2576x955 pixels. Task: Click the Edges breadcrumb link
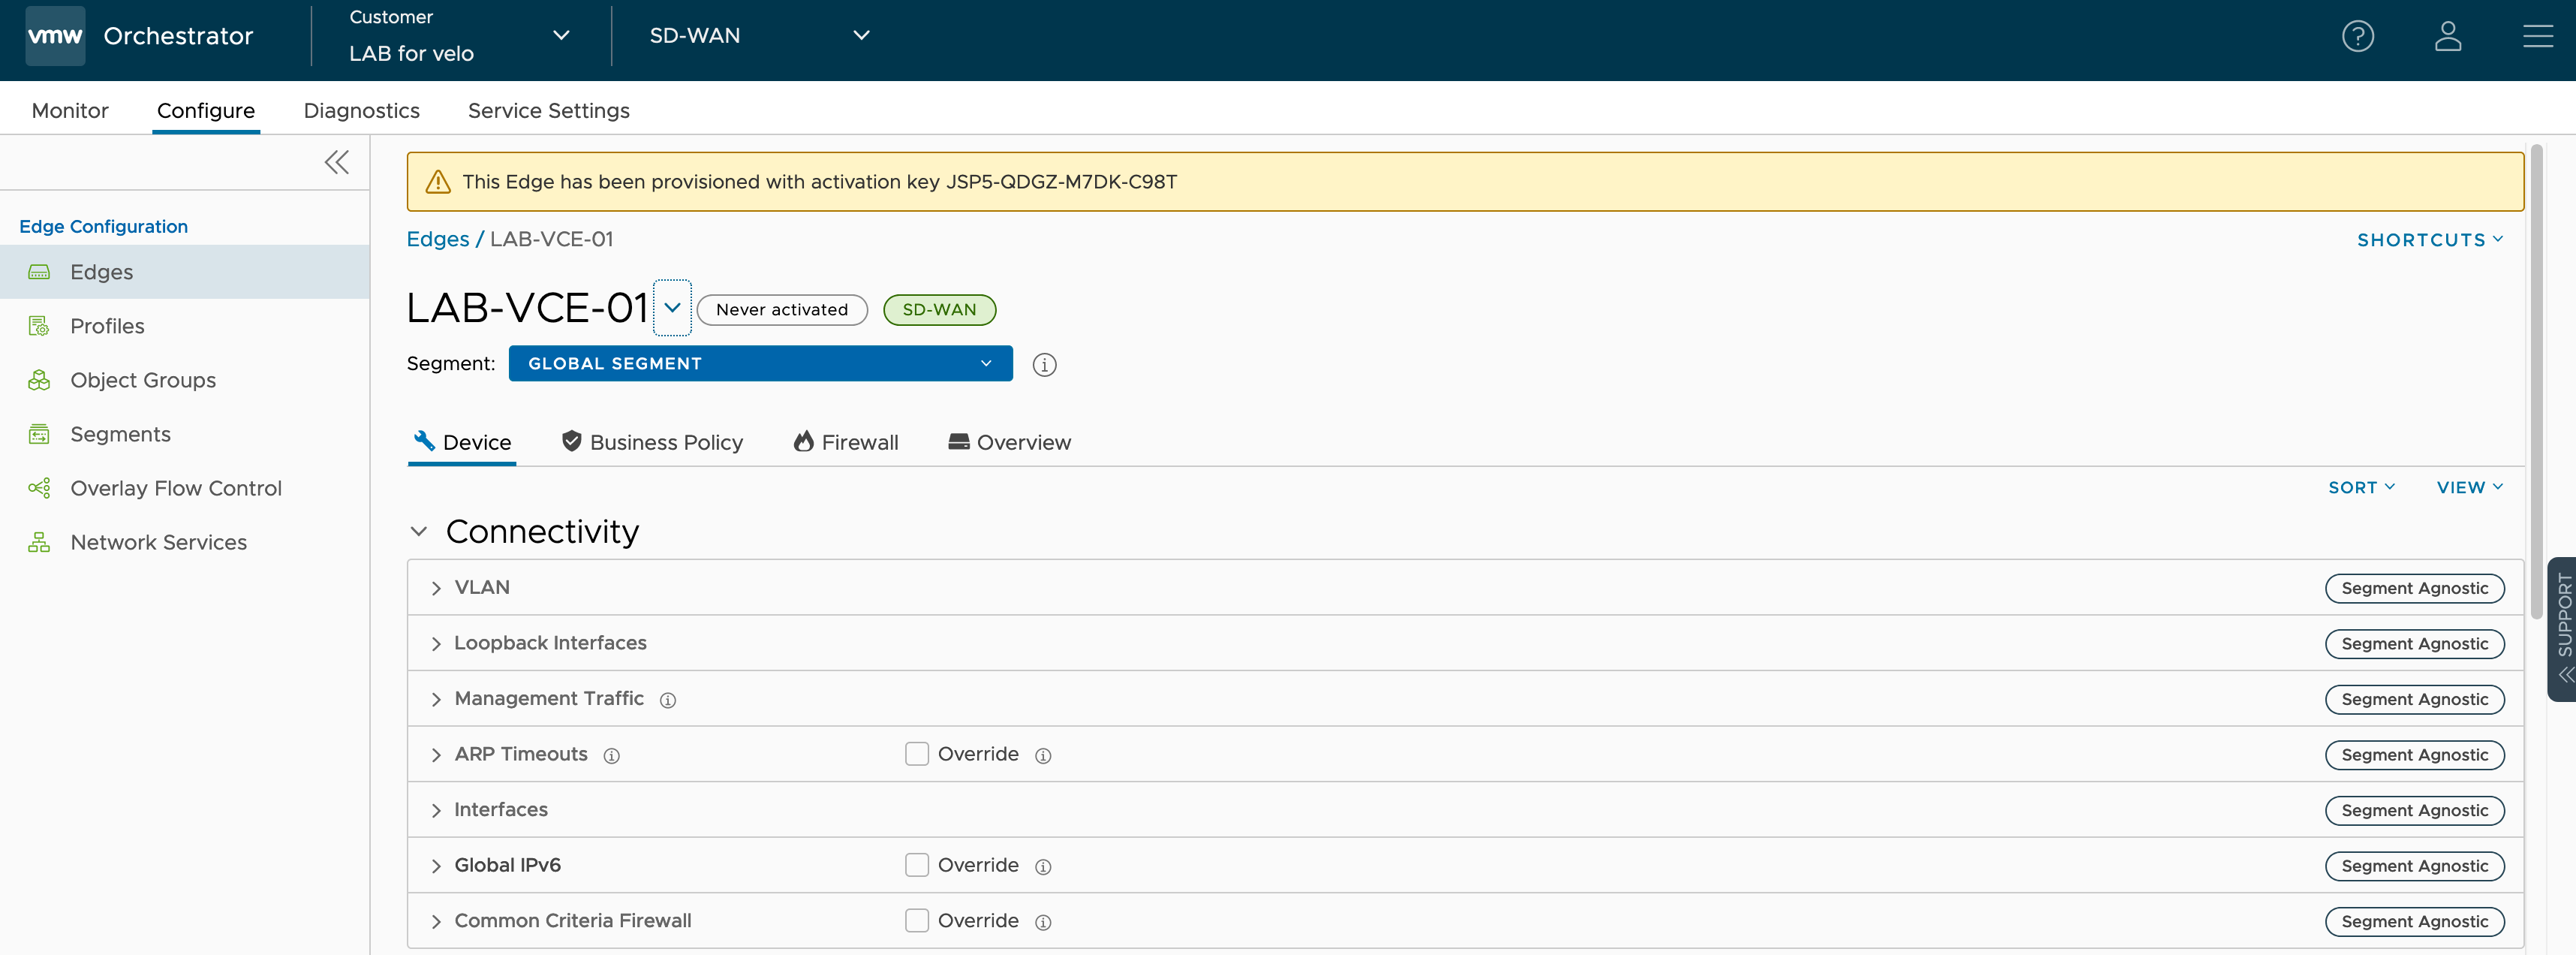[437, 239]
